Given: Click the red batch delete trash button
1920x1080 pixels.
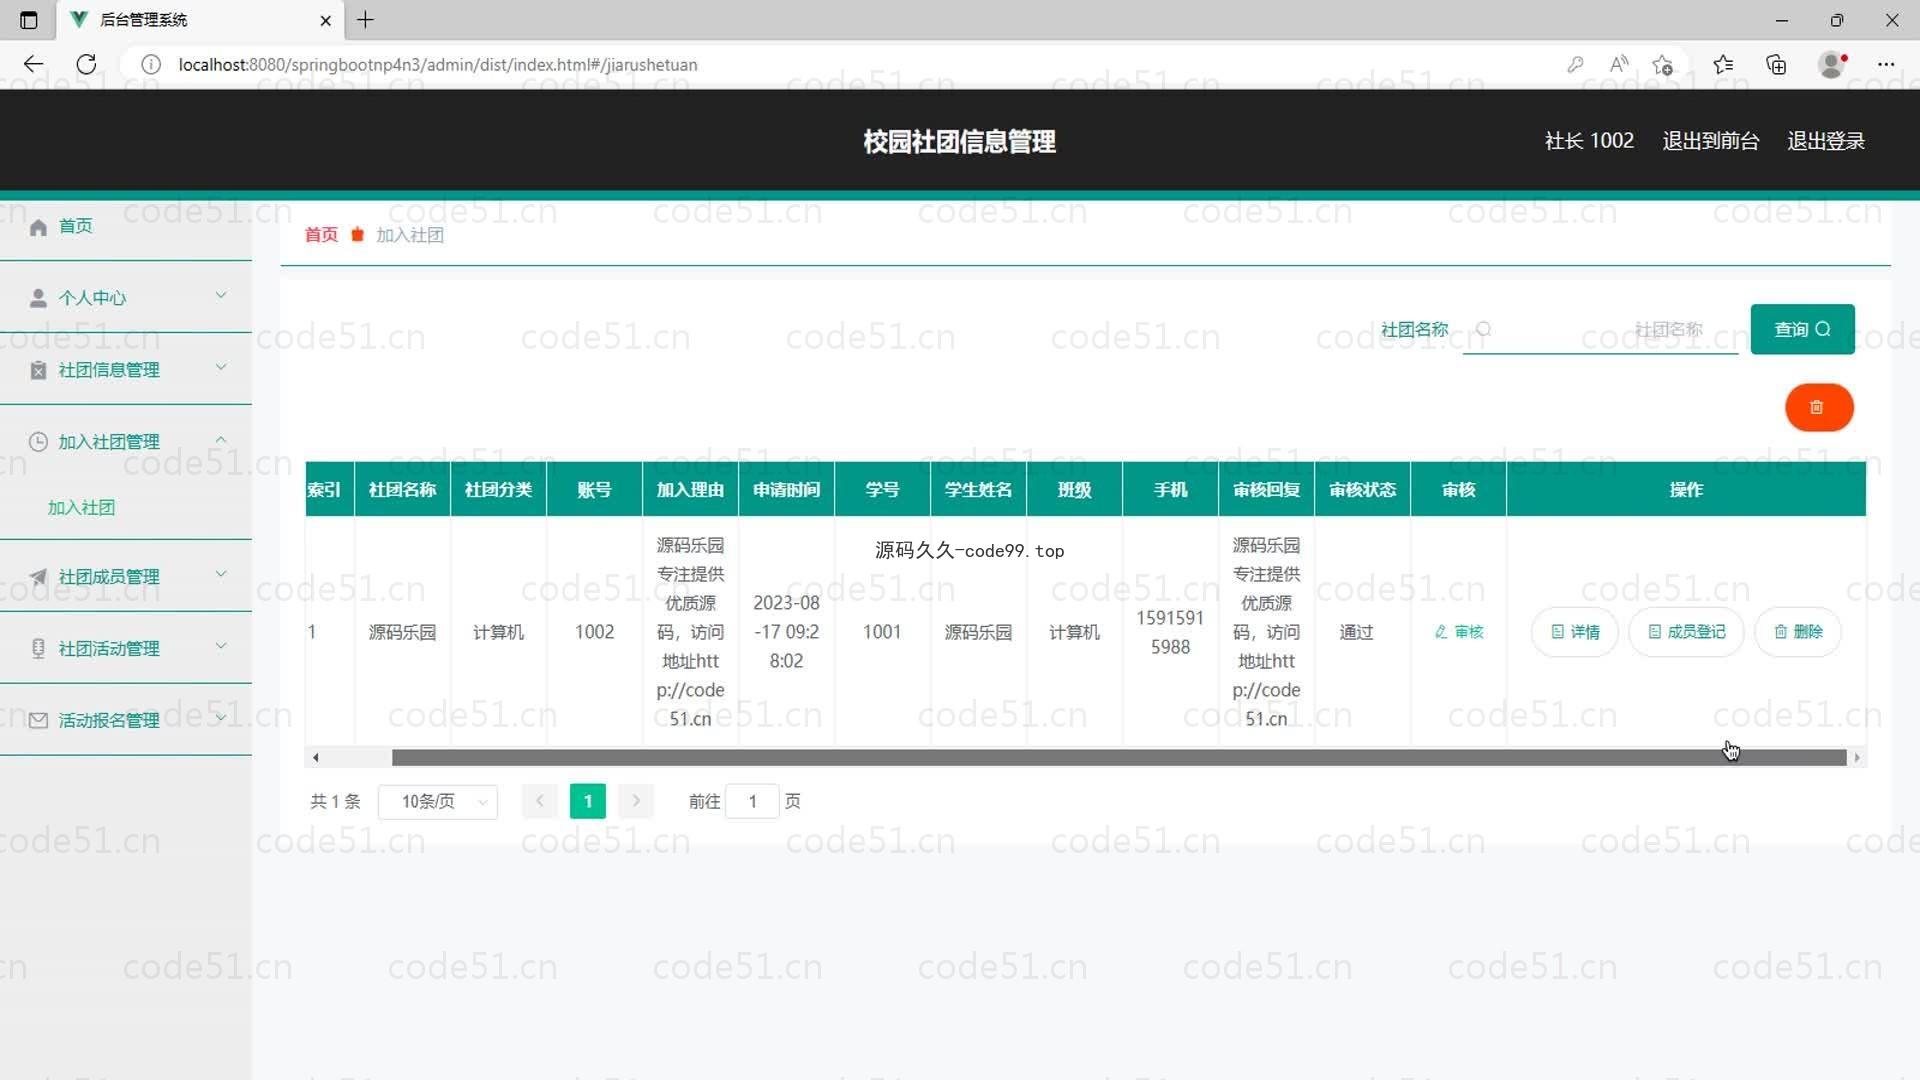Looking at the screenshot, I should click(x=1818, y=407).
